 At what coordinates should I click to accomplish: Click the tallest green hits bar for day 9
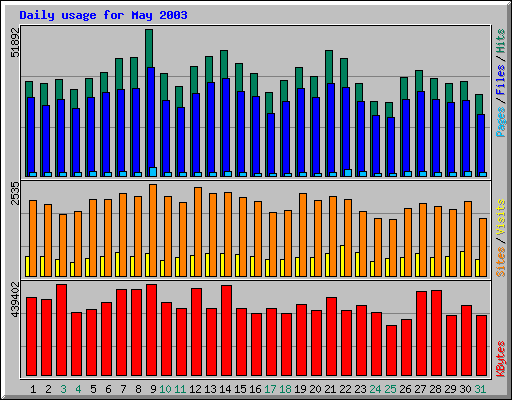tap(149, 48)
